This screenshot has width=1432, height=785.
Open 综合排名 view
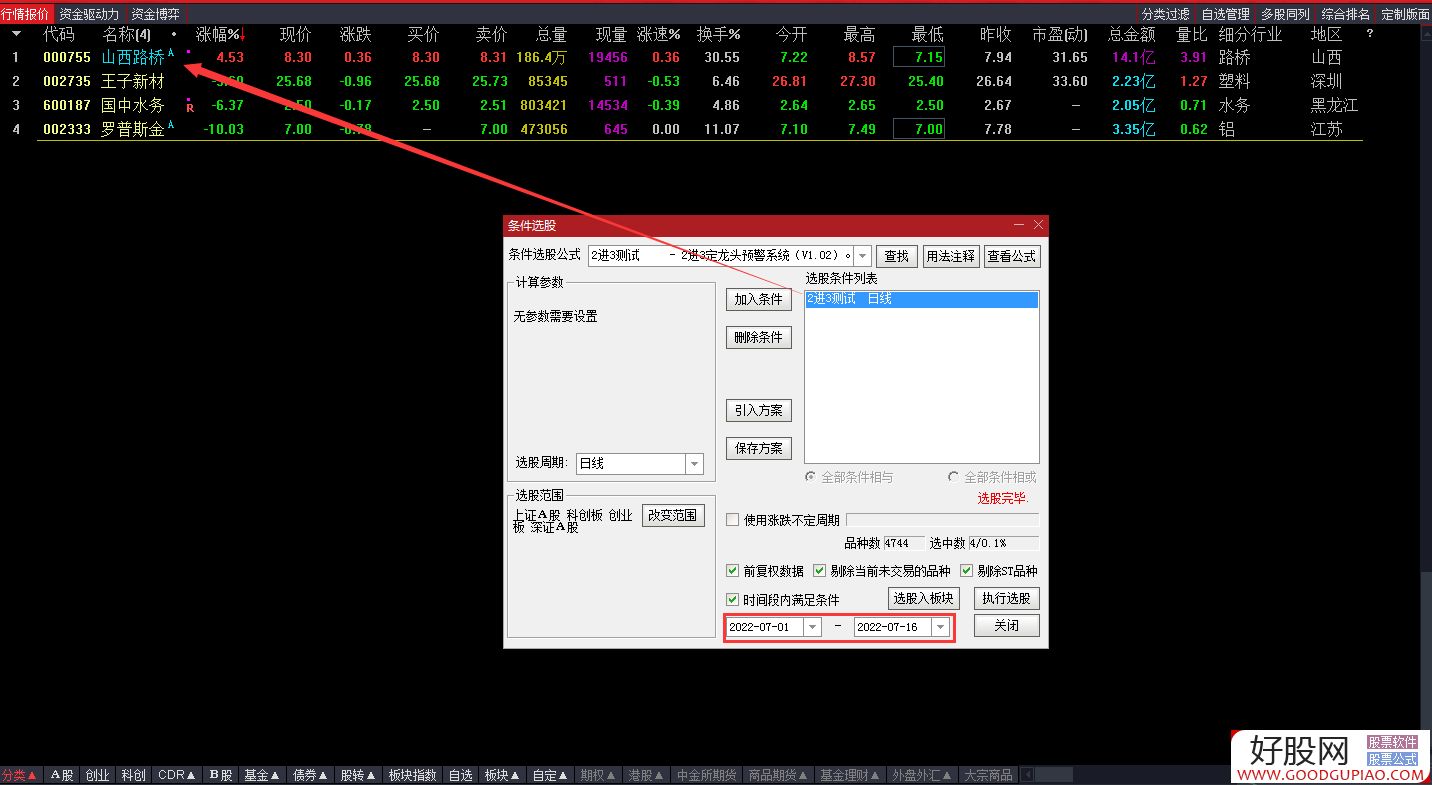(1346, 14)
